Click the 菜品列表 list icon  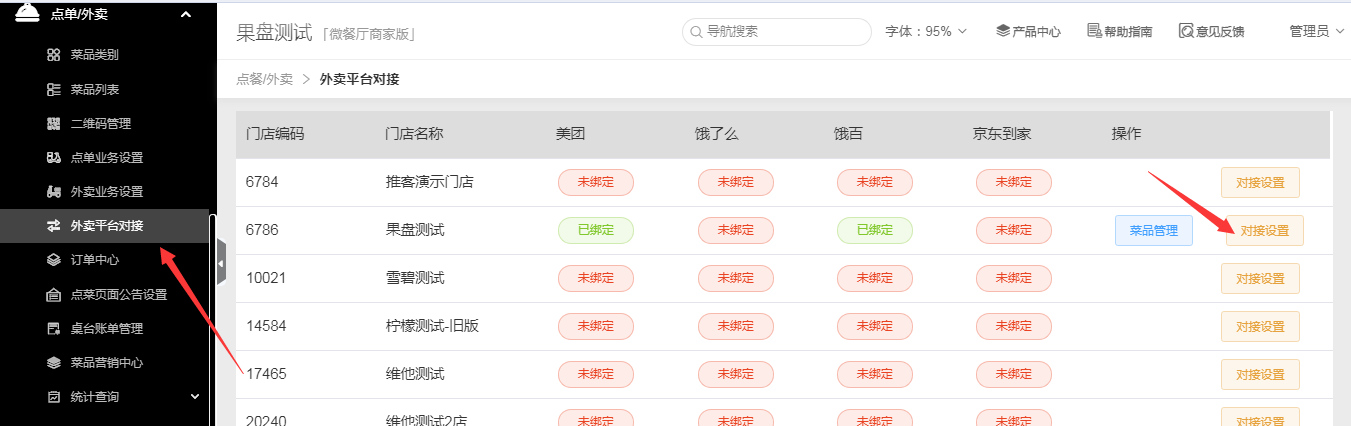click(x=54, y=90)
